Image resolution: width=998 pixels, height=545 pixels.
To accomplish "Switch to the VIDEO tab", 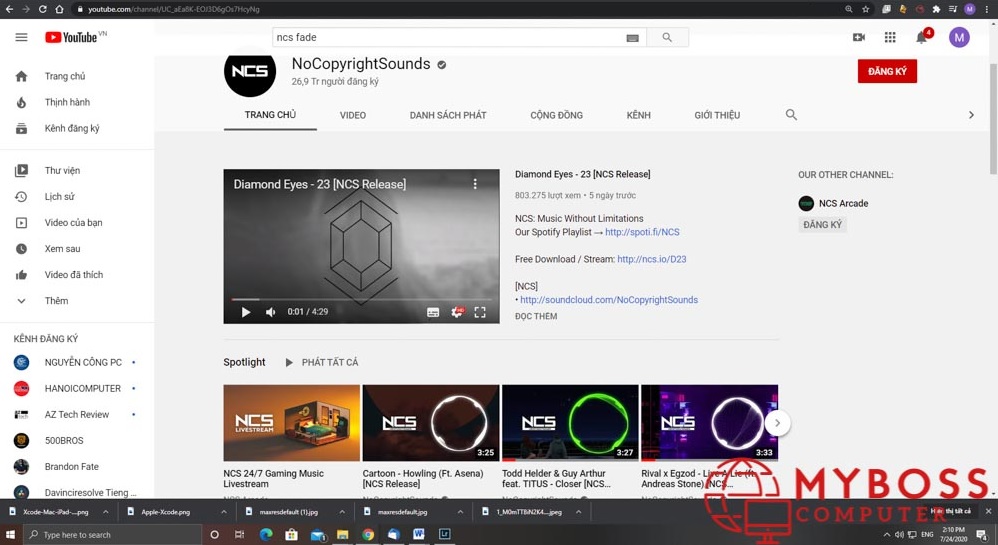I will 352,115.
